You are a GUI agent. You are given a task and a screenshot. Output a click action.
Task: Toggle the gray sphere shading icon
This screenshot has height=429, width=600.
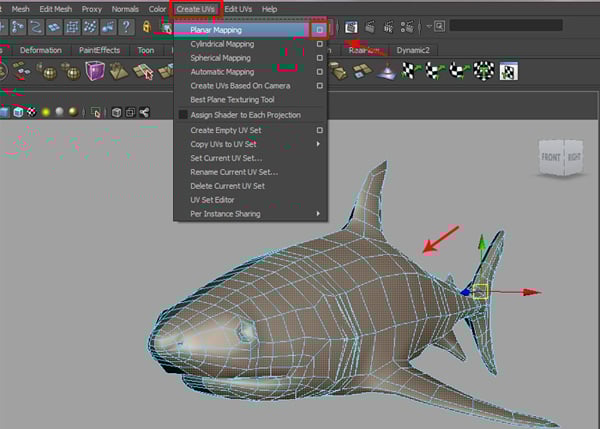tap(59, 112)
